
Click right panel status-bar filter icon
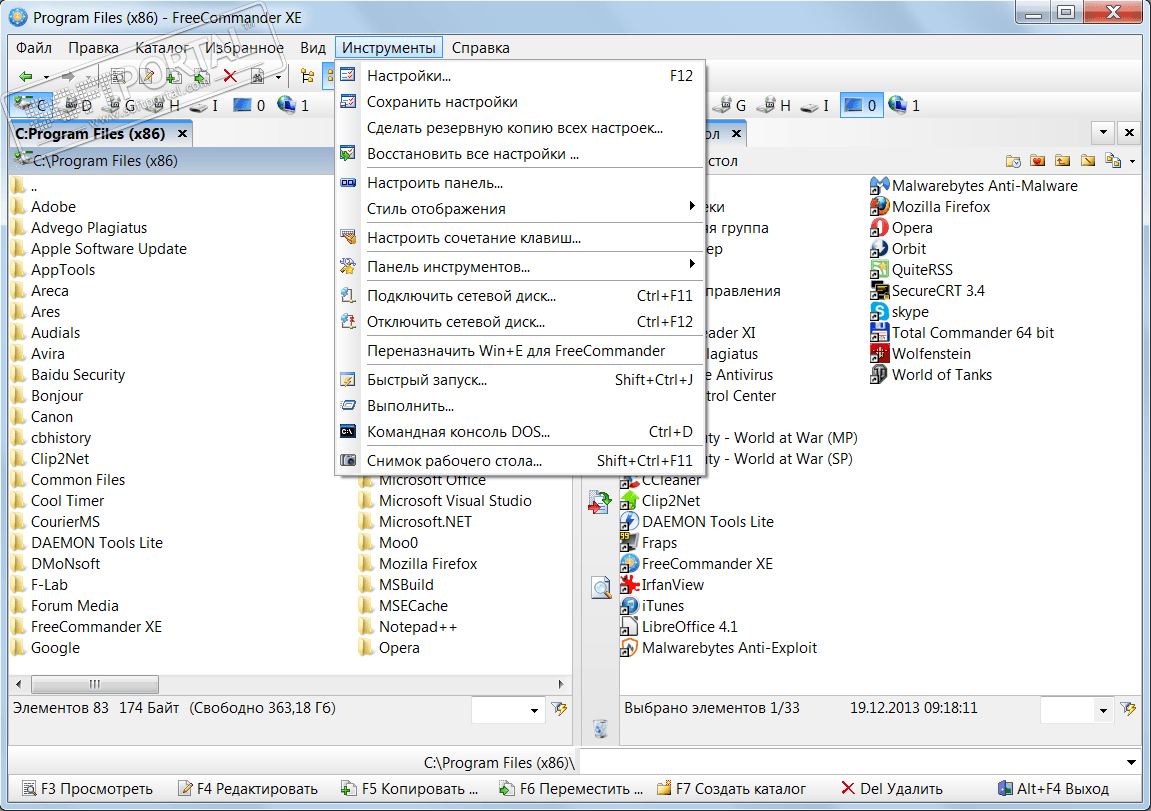click(1128, 709)
